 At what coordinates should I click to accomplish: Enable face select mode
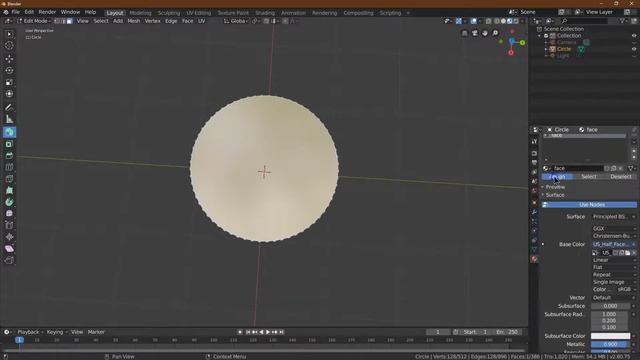[69, 21]
